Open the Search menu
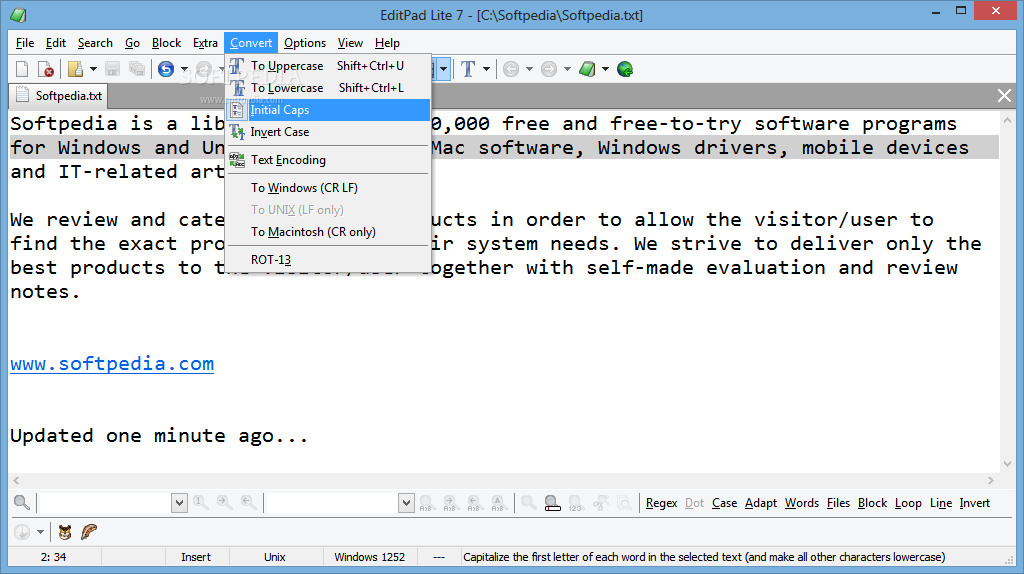This screenshot has width=1024, height=574. (95, 43)
